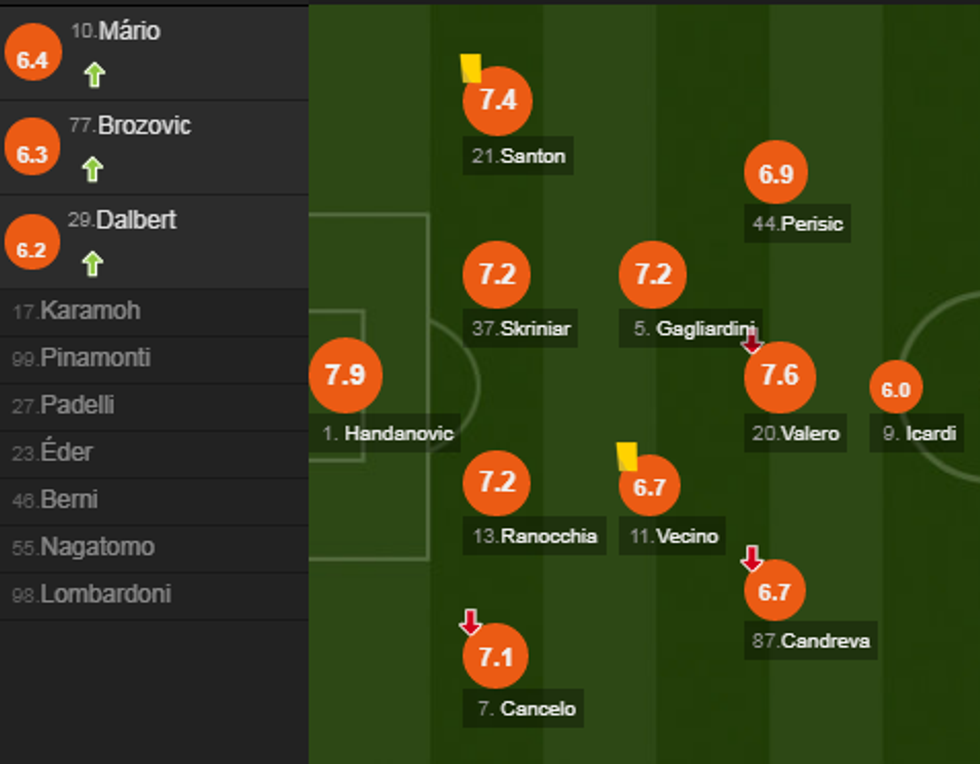This screenshot has width=980, height=764.
Task: Click the red substitution arrow on Cancelo
Action: click(470, 622)
